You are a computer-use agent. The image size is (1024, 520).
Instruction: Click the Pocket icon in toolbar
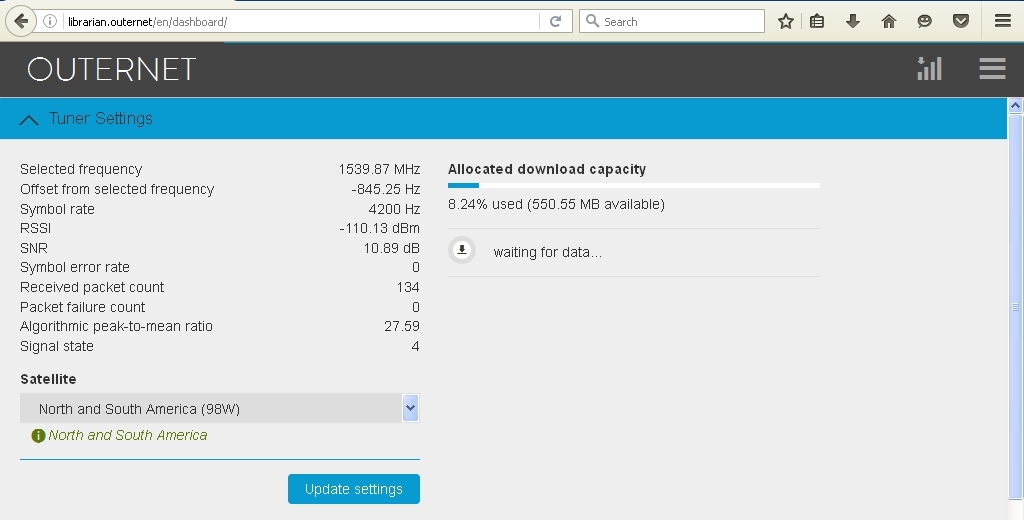click(960, 21)
